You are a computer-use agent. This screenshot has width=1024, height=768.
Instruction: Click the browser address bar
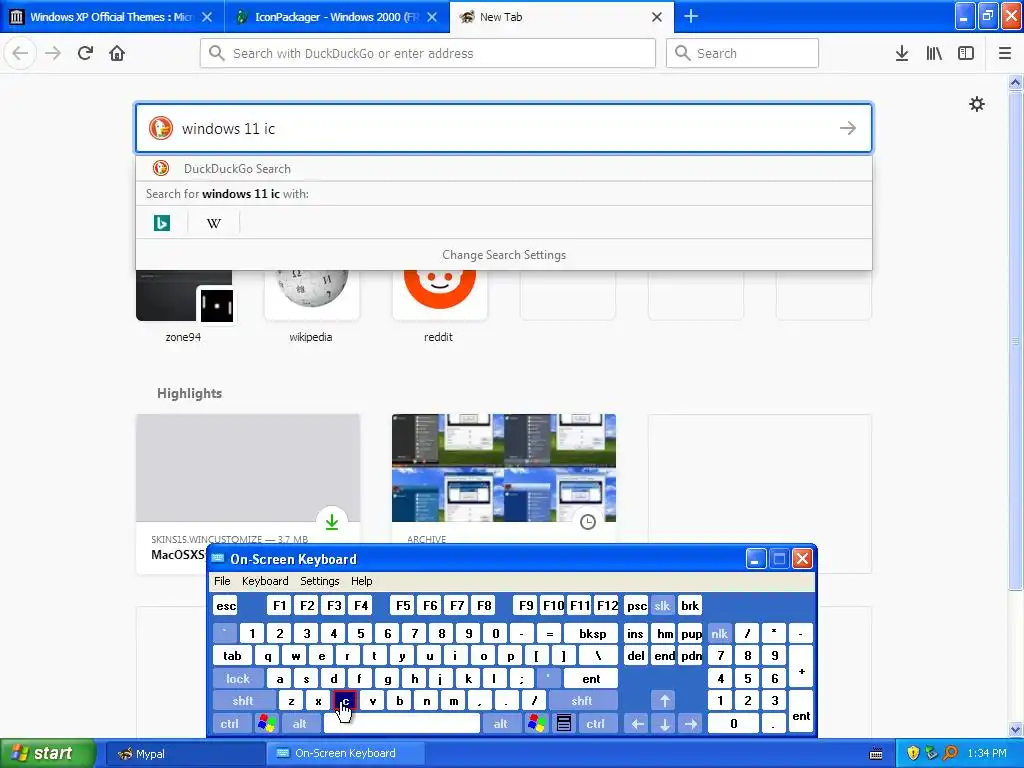click(x=428, y=53)
